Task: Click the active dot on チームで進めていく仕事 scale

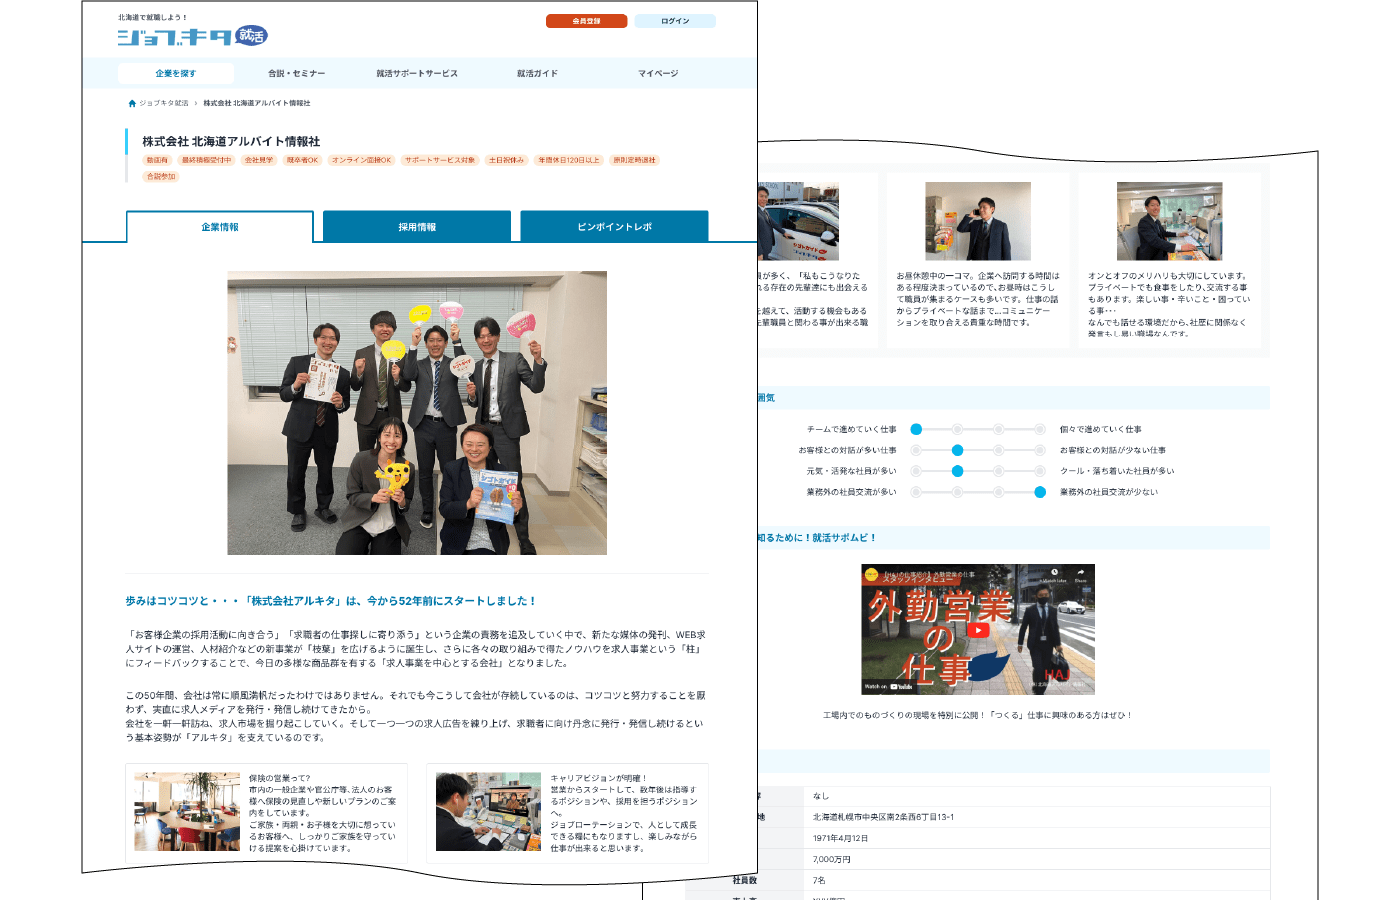Action: click(x=916, y=429)
